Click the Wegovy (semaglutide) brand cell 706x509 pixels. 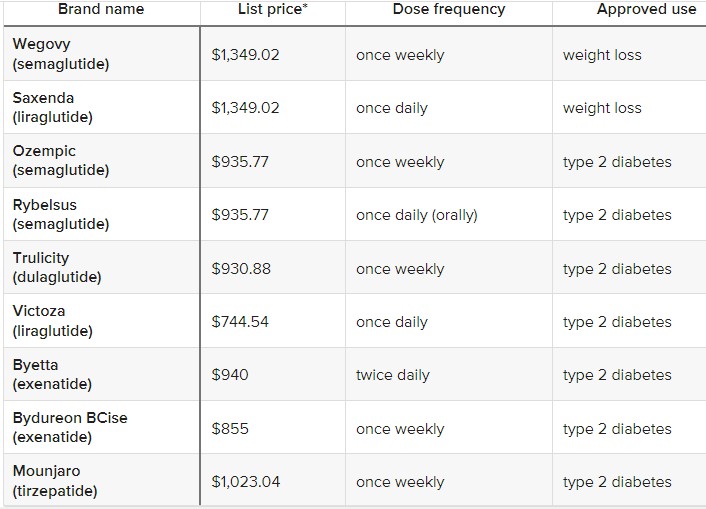61,54
